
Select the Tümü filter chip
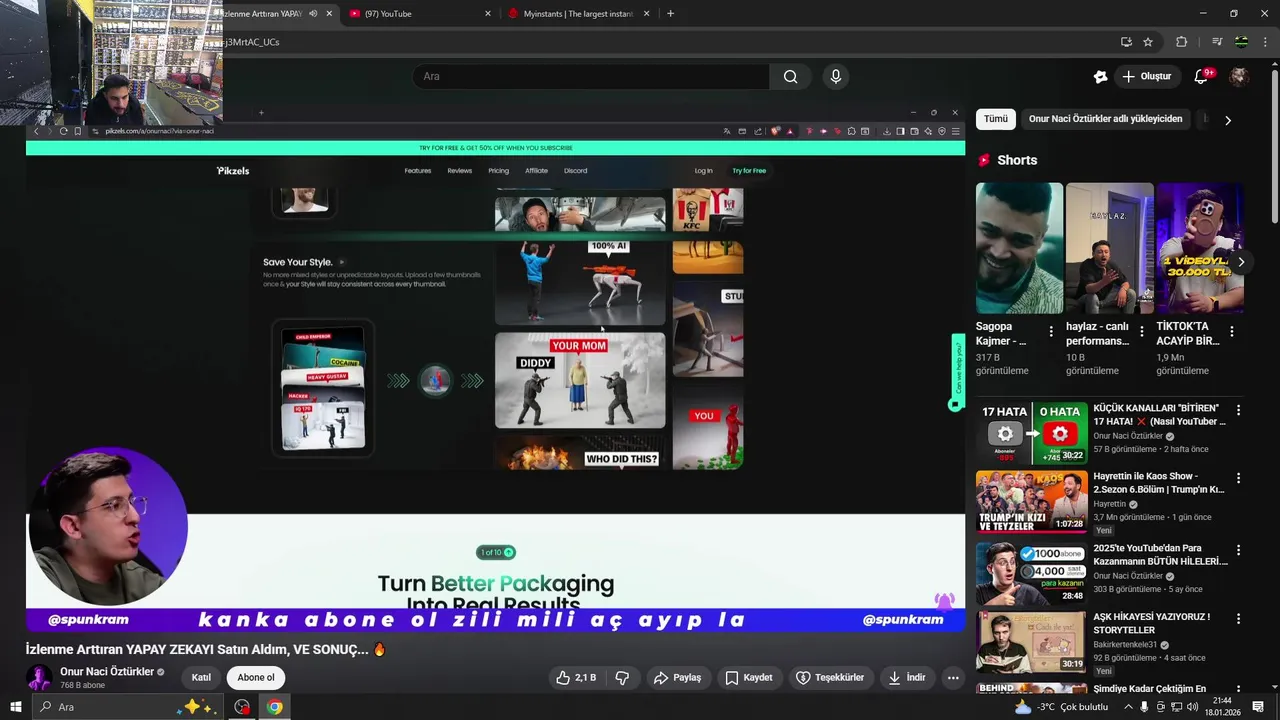(x=996, y=119)
